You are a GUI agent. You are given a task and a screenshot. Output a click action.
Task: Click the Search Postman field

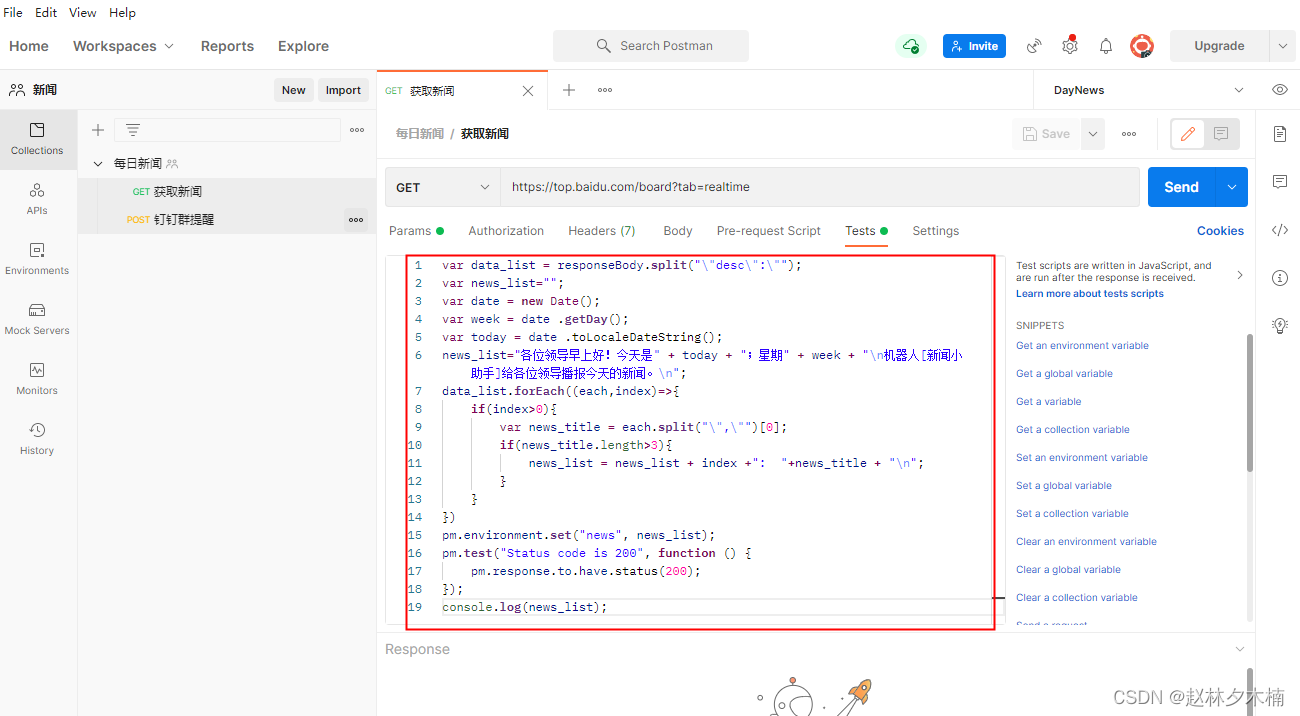(x=651, y=46)
